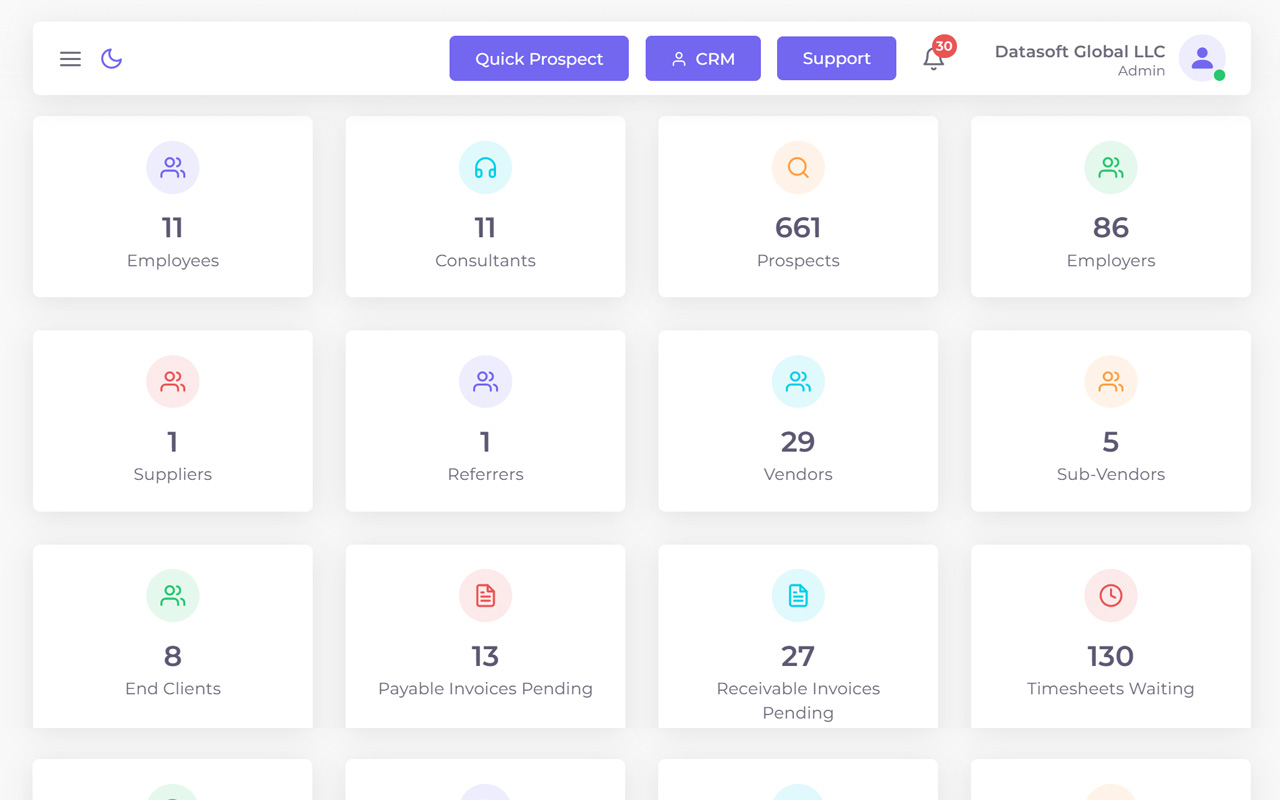Open the Timesheets Waiting label
Image resolution: width=1280 pixels, height=800 pixels.
[x=1111, y=689]
